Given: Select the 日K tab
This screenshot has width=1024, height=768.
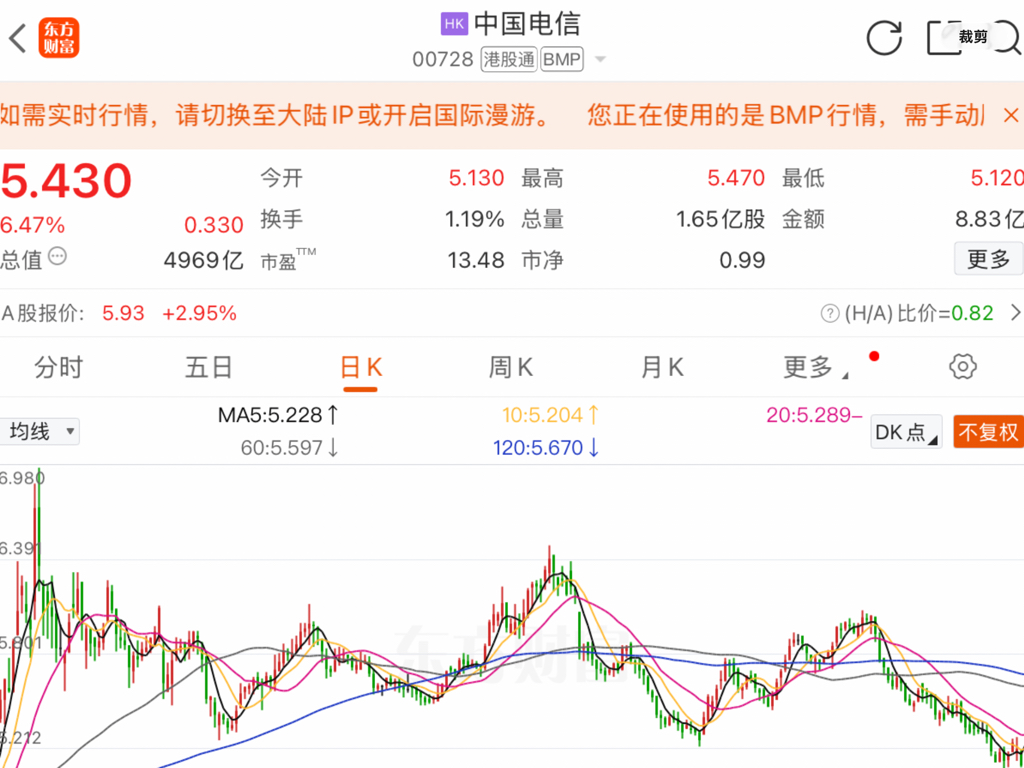Looking at the screenshot, I should pyautogui.click(x=361, y=368).
